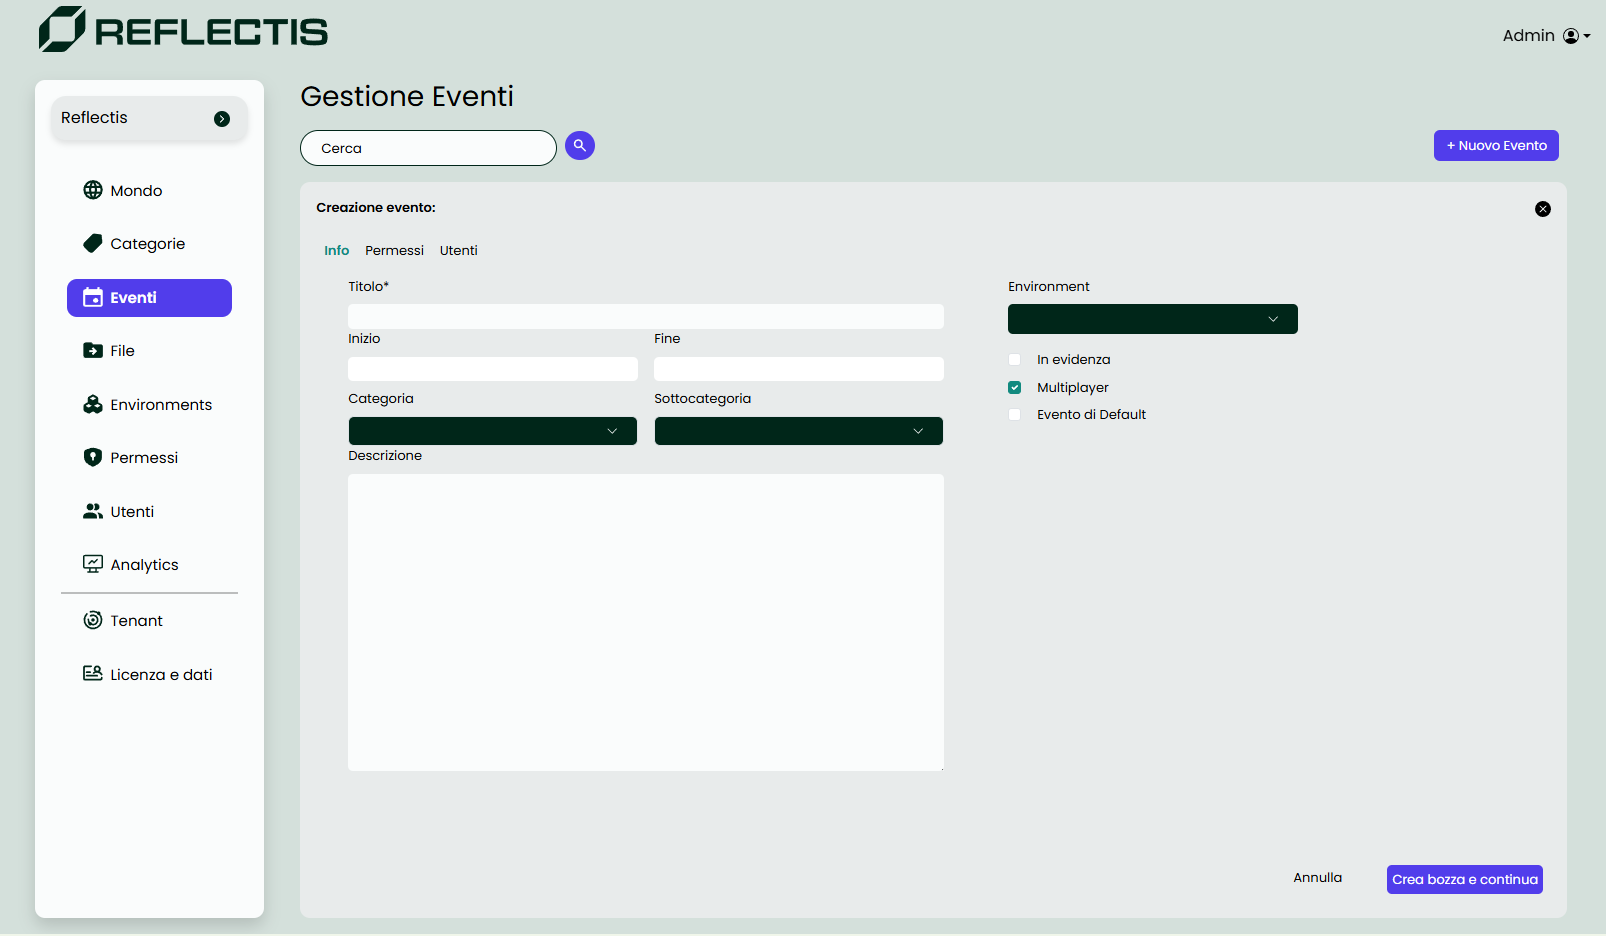Click the Crea bozza e continua button
Screen dimensions: 1606x936
(1464, 879)
